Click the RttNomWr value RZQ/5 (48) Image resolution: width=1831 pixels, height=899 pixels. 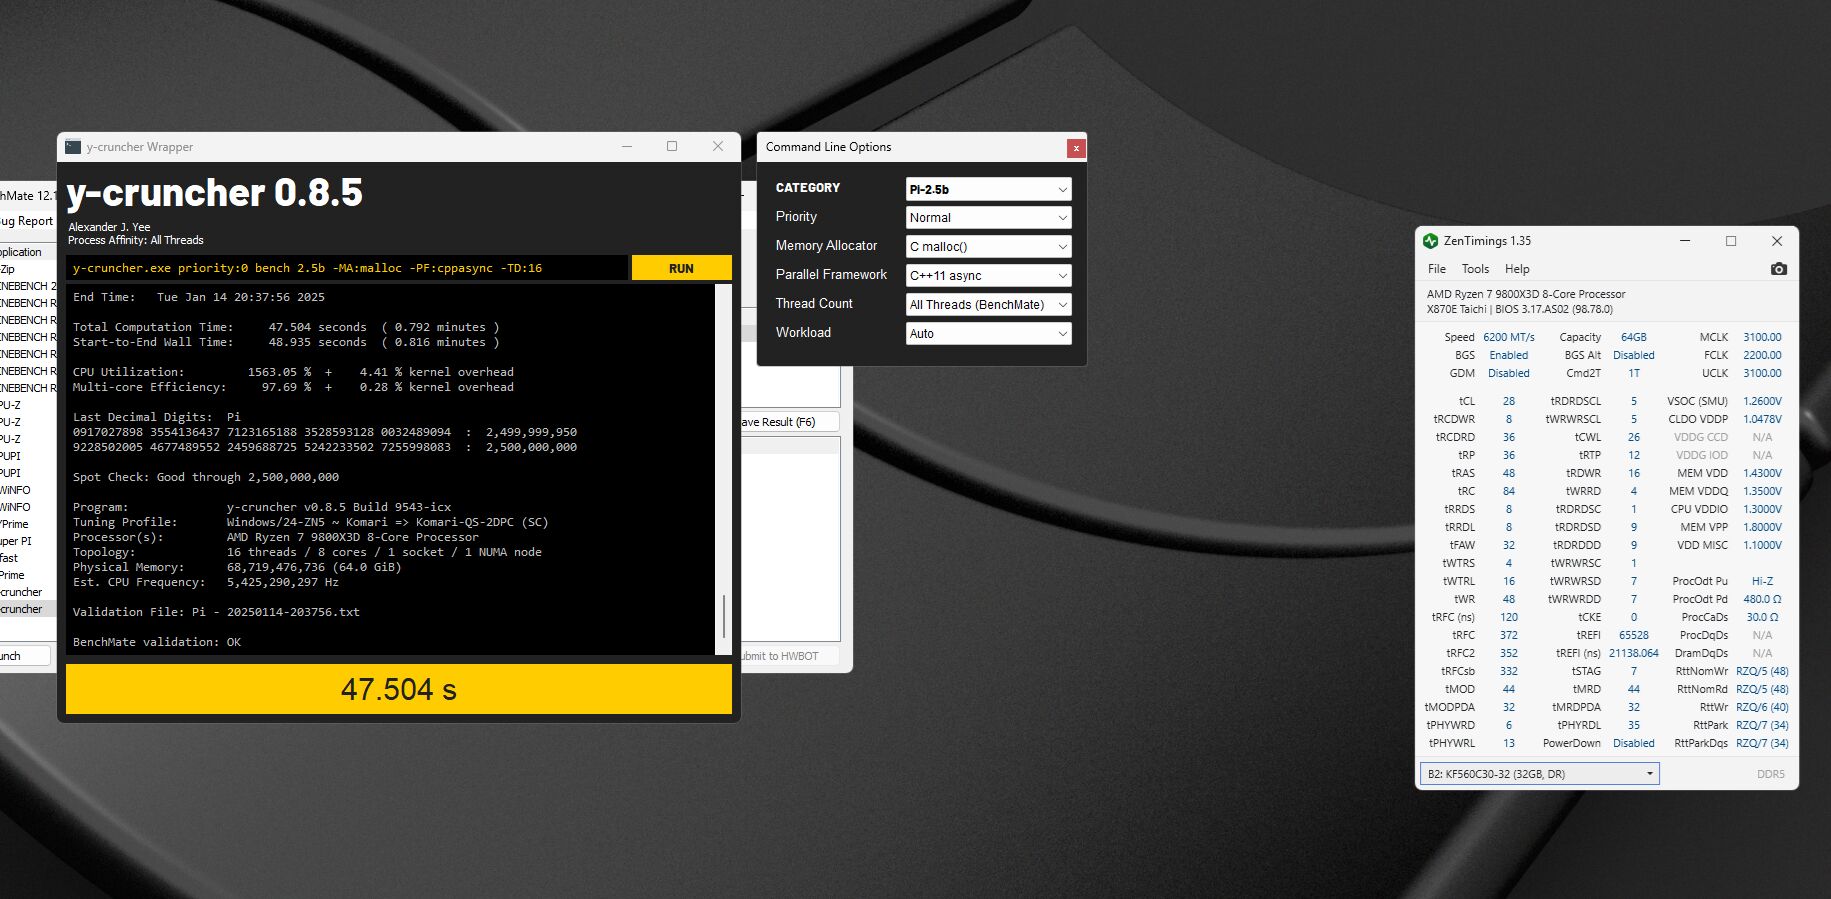[x=1762, y=671]
